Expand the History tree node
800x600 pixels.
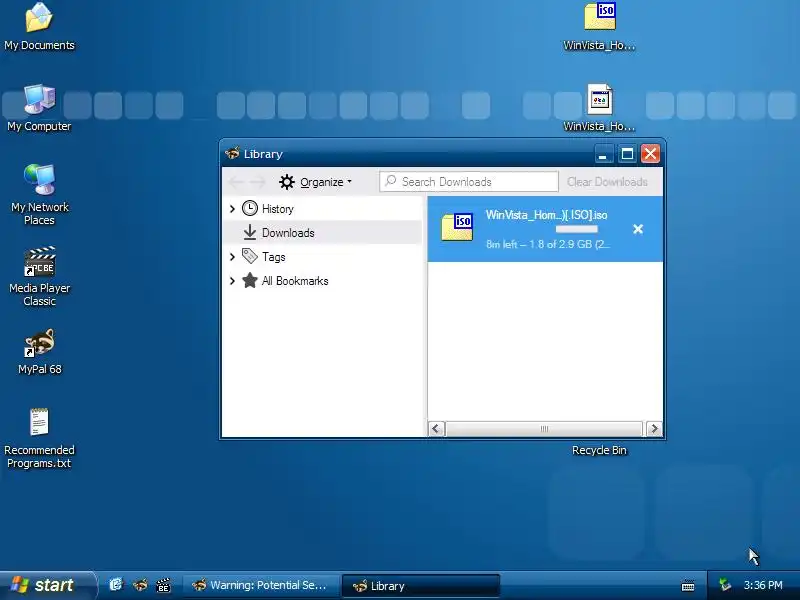pyautogui.click(x=232, y=209)
